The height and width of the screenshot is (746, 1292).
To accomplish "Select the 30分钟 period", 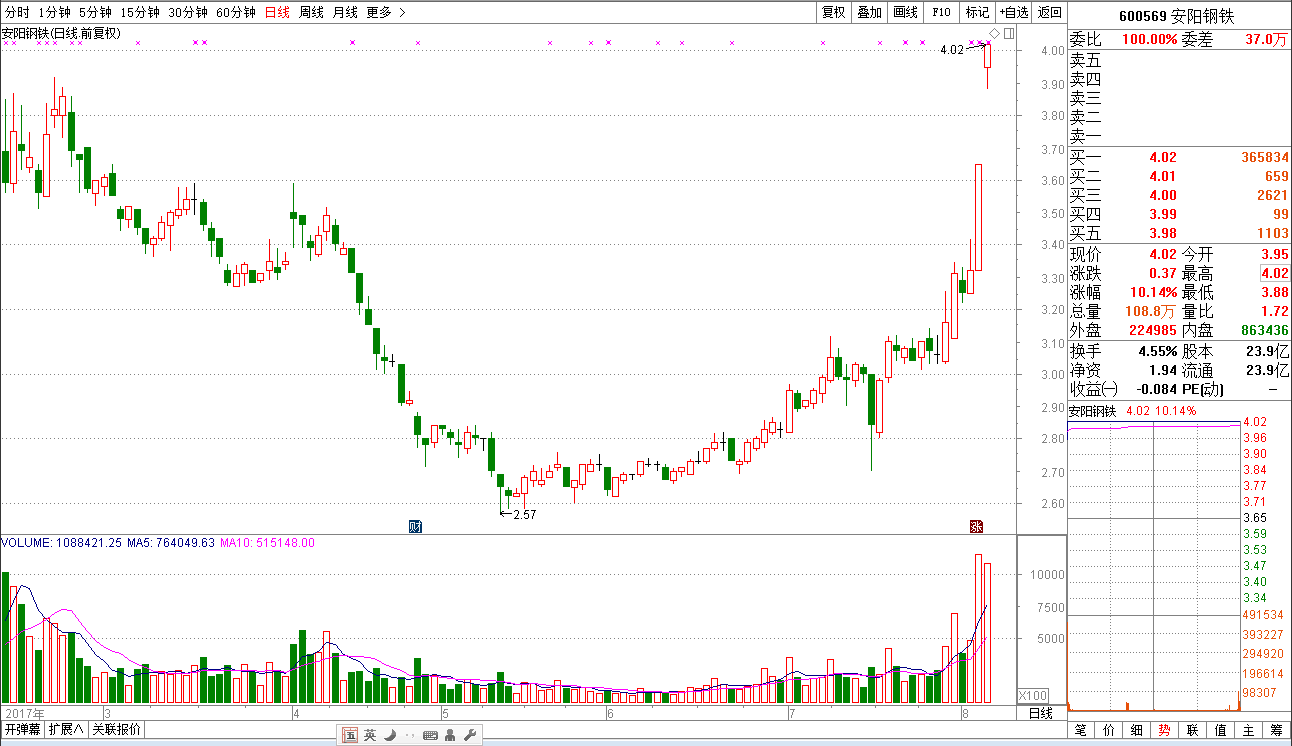I will (188, 12).
